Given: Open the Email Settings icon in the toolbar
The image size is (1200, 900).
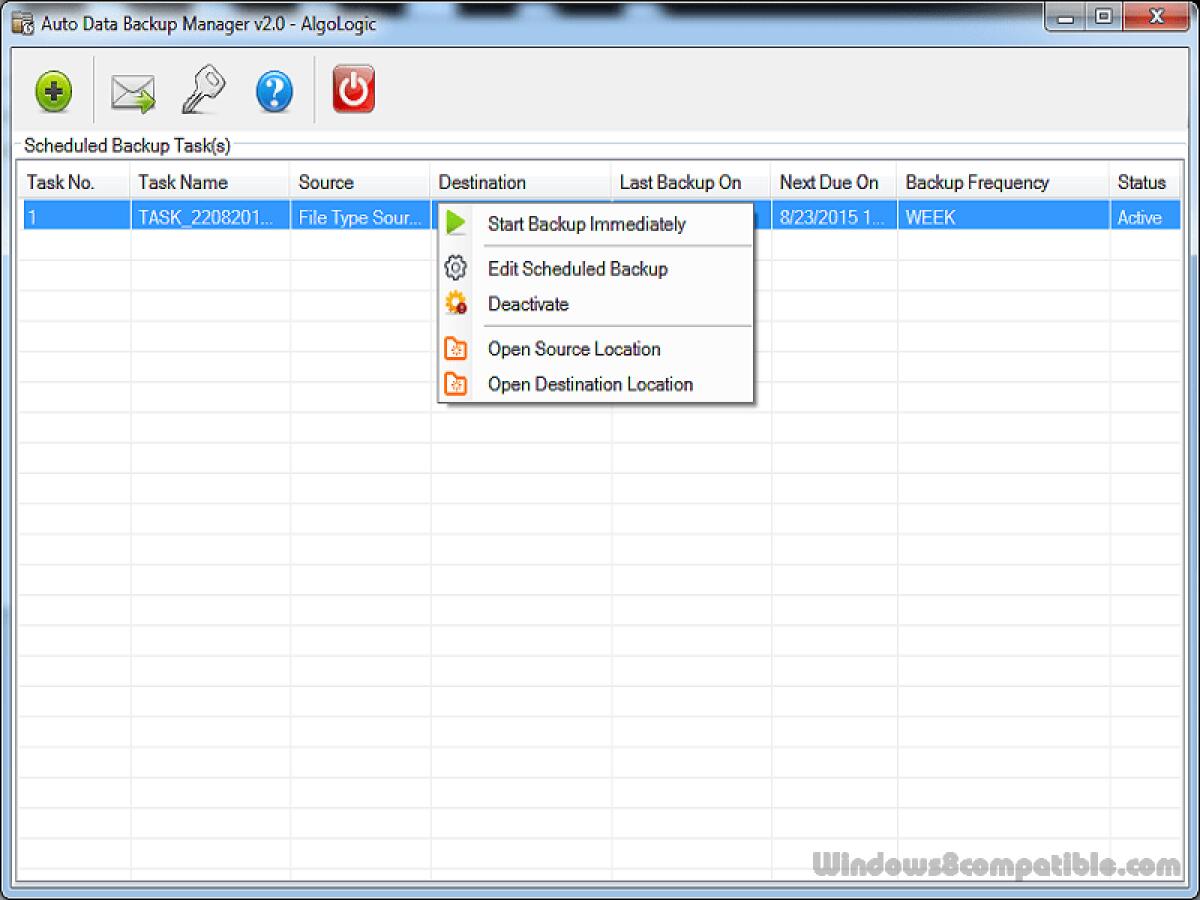Looking at the screenshot, I should point(133,90).
